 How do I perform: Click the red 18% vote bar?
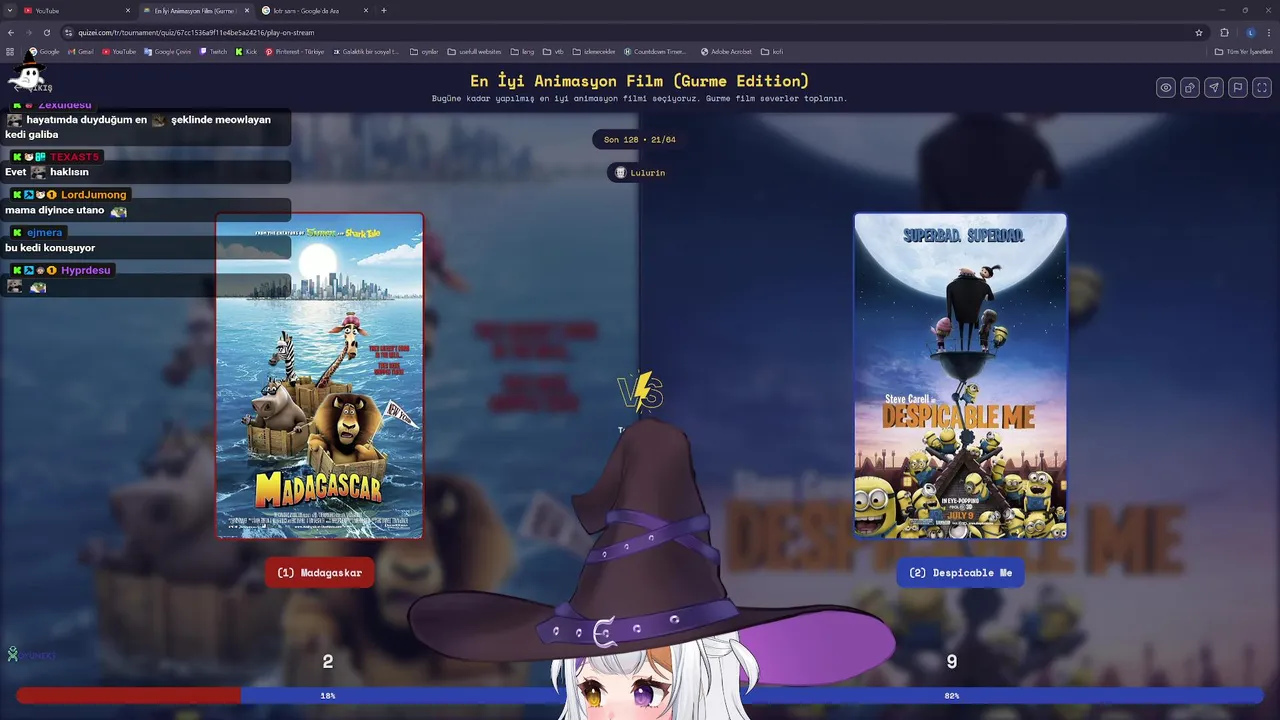128,695
